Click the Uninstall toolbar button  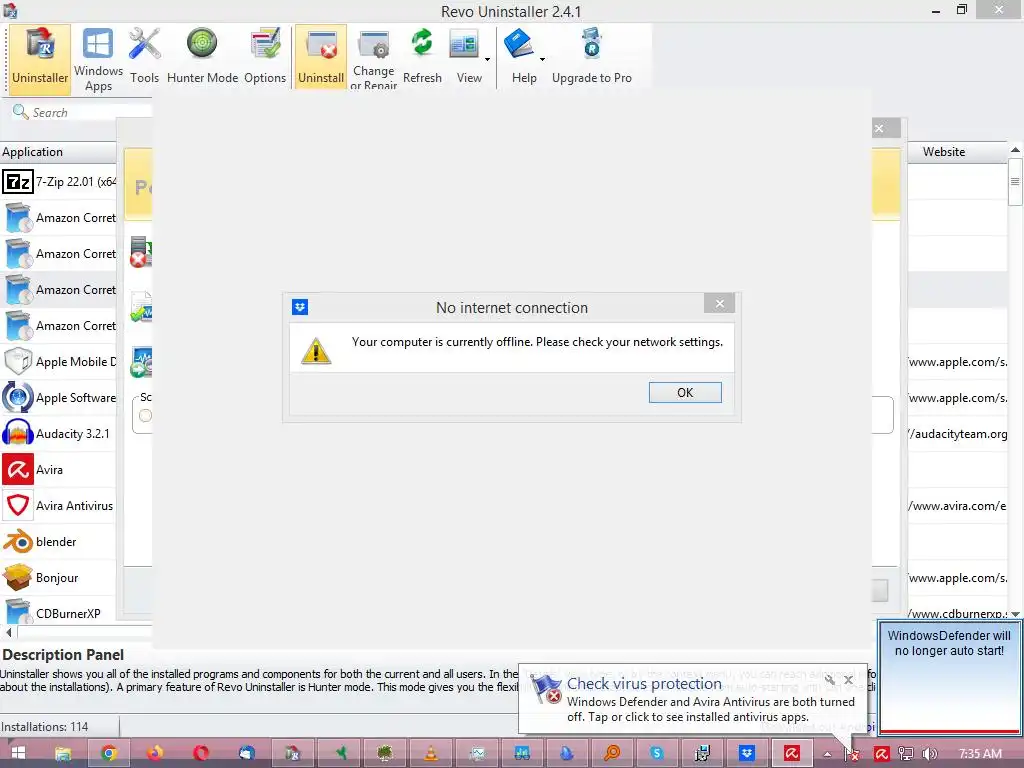coord(321,57)
